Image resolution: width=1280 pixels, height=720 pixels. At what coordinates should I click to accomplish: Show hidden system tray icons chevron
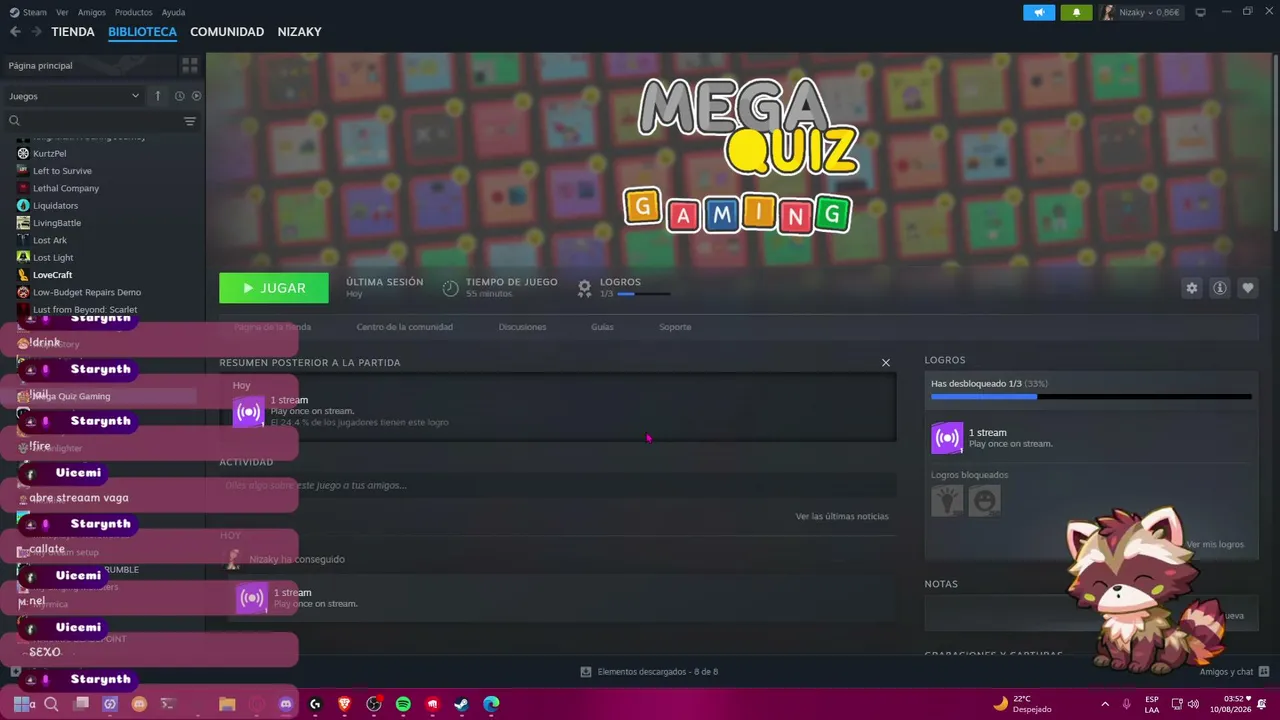tap(1105, 704)
